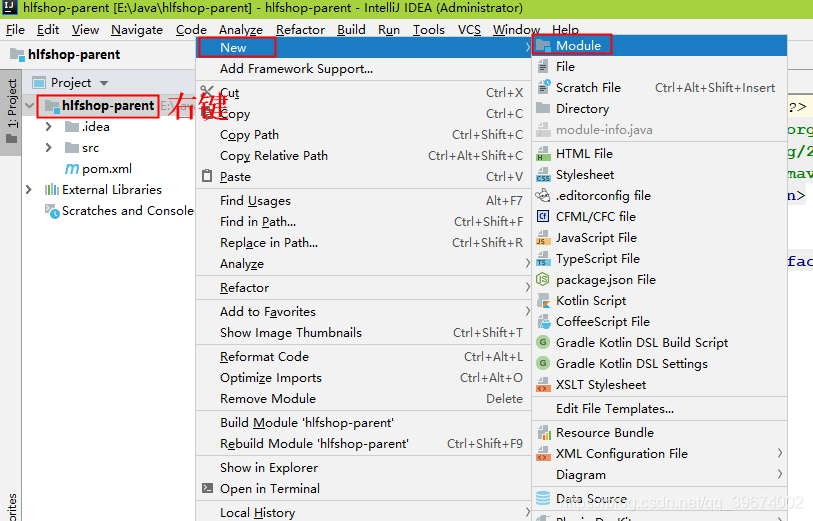Open the Build menu
This screenshot has width=813, height=521.
click(351, 30)
